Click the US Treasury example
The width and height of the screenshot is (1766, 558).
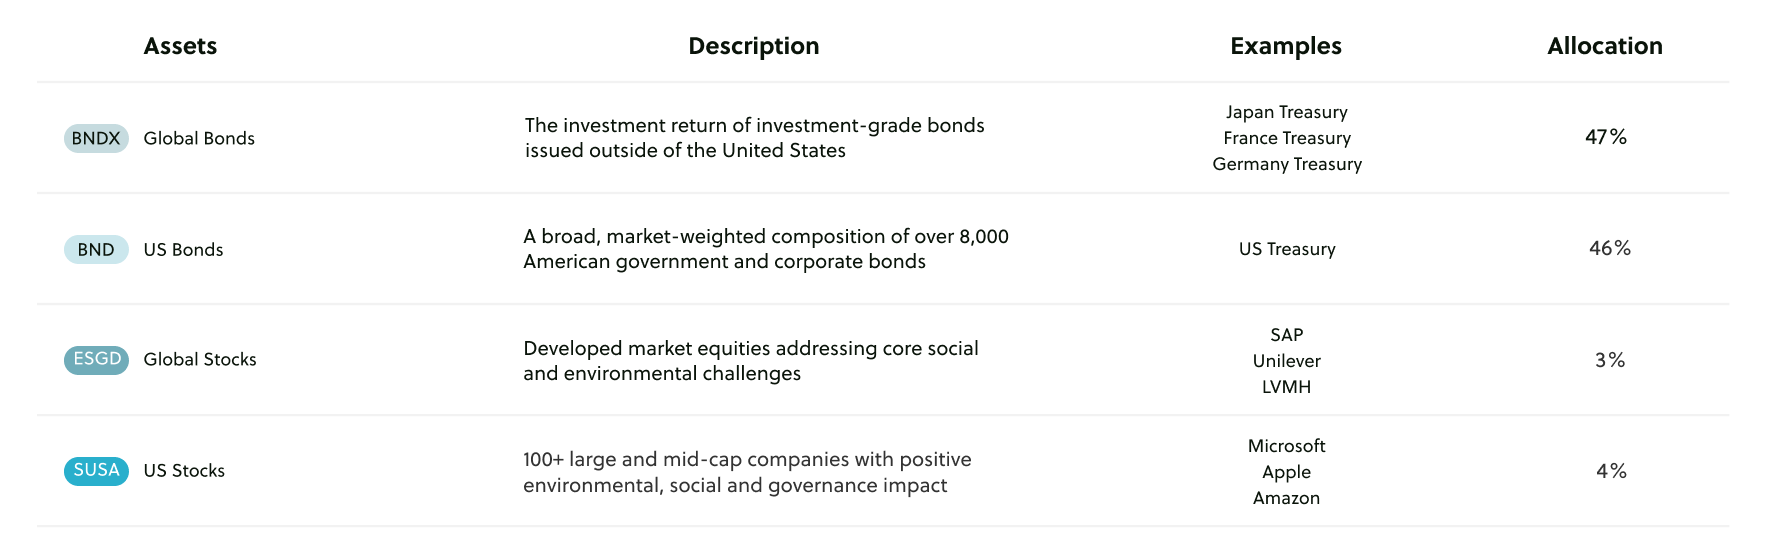pos(1286,249)
